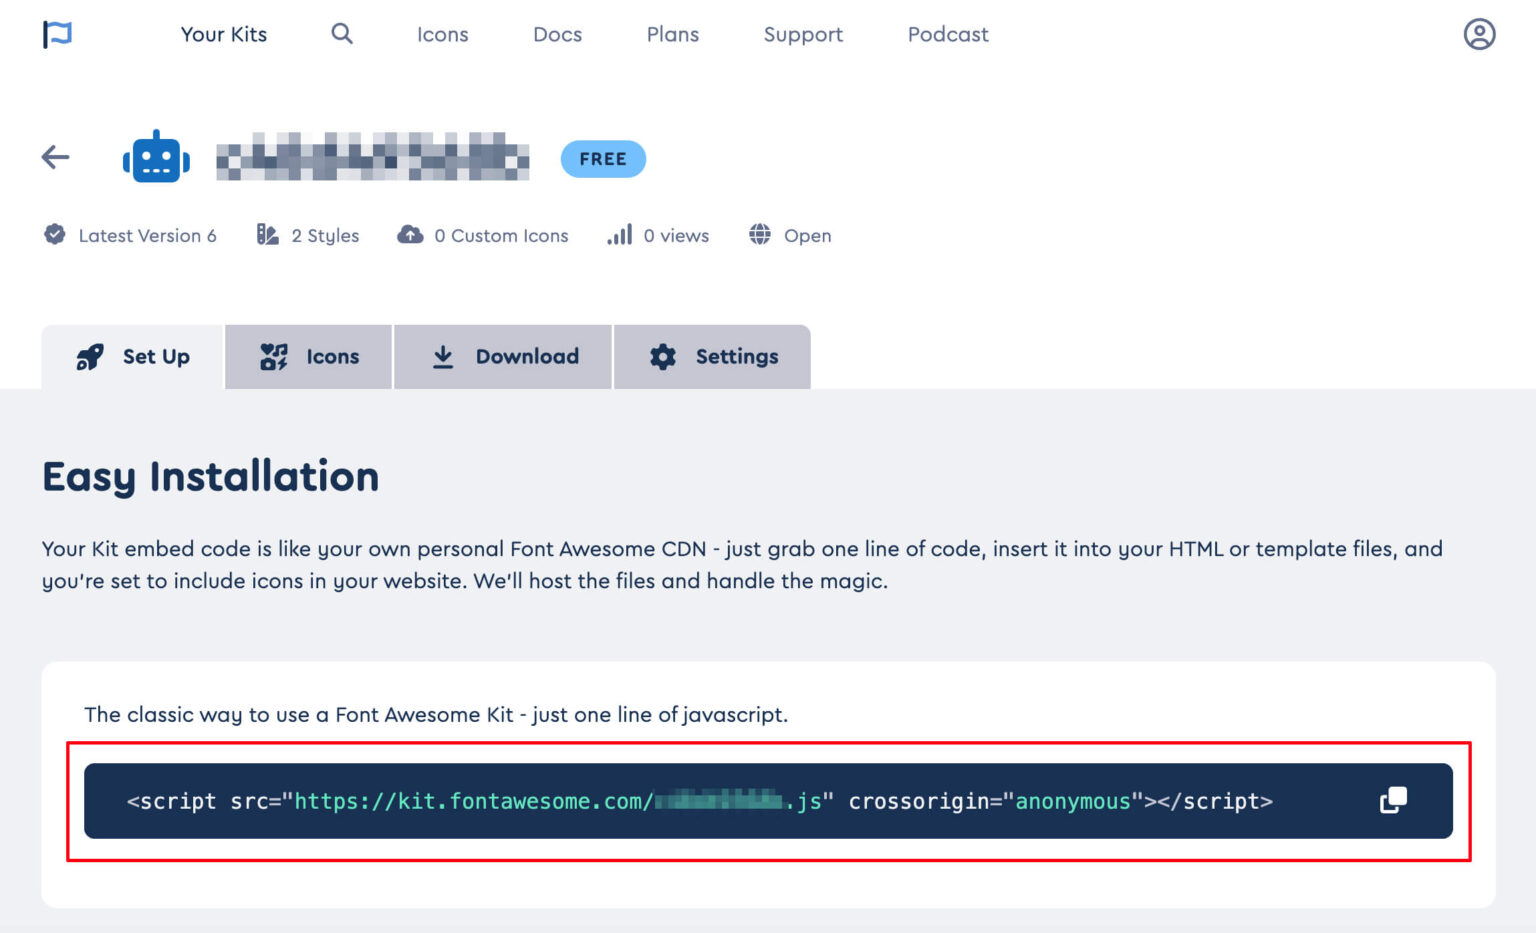Click the bar chart icon next to 0 views
This screenshot has width=1536, height=933.
619,235
